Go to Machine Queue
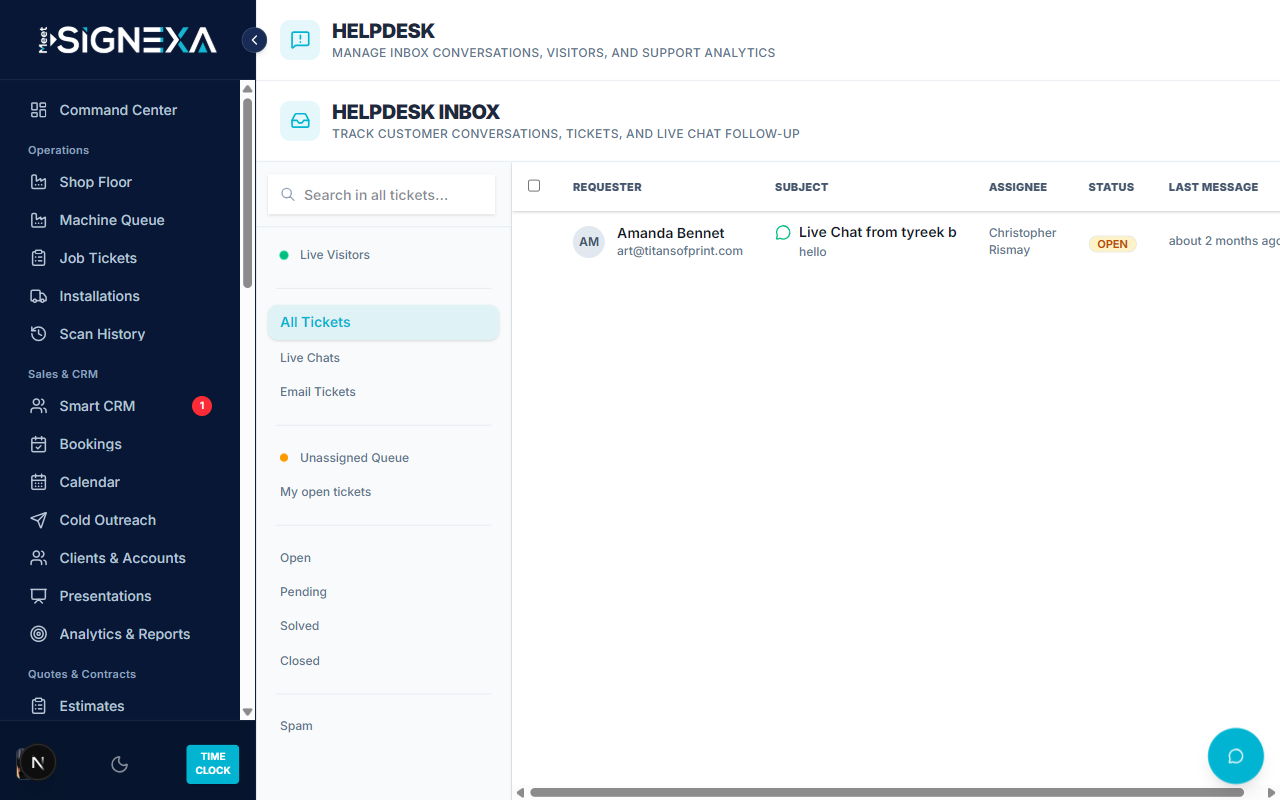The width and height of the screenshot is (1280, 800). pos(120,220)
